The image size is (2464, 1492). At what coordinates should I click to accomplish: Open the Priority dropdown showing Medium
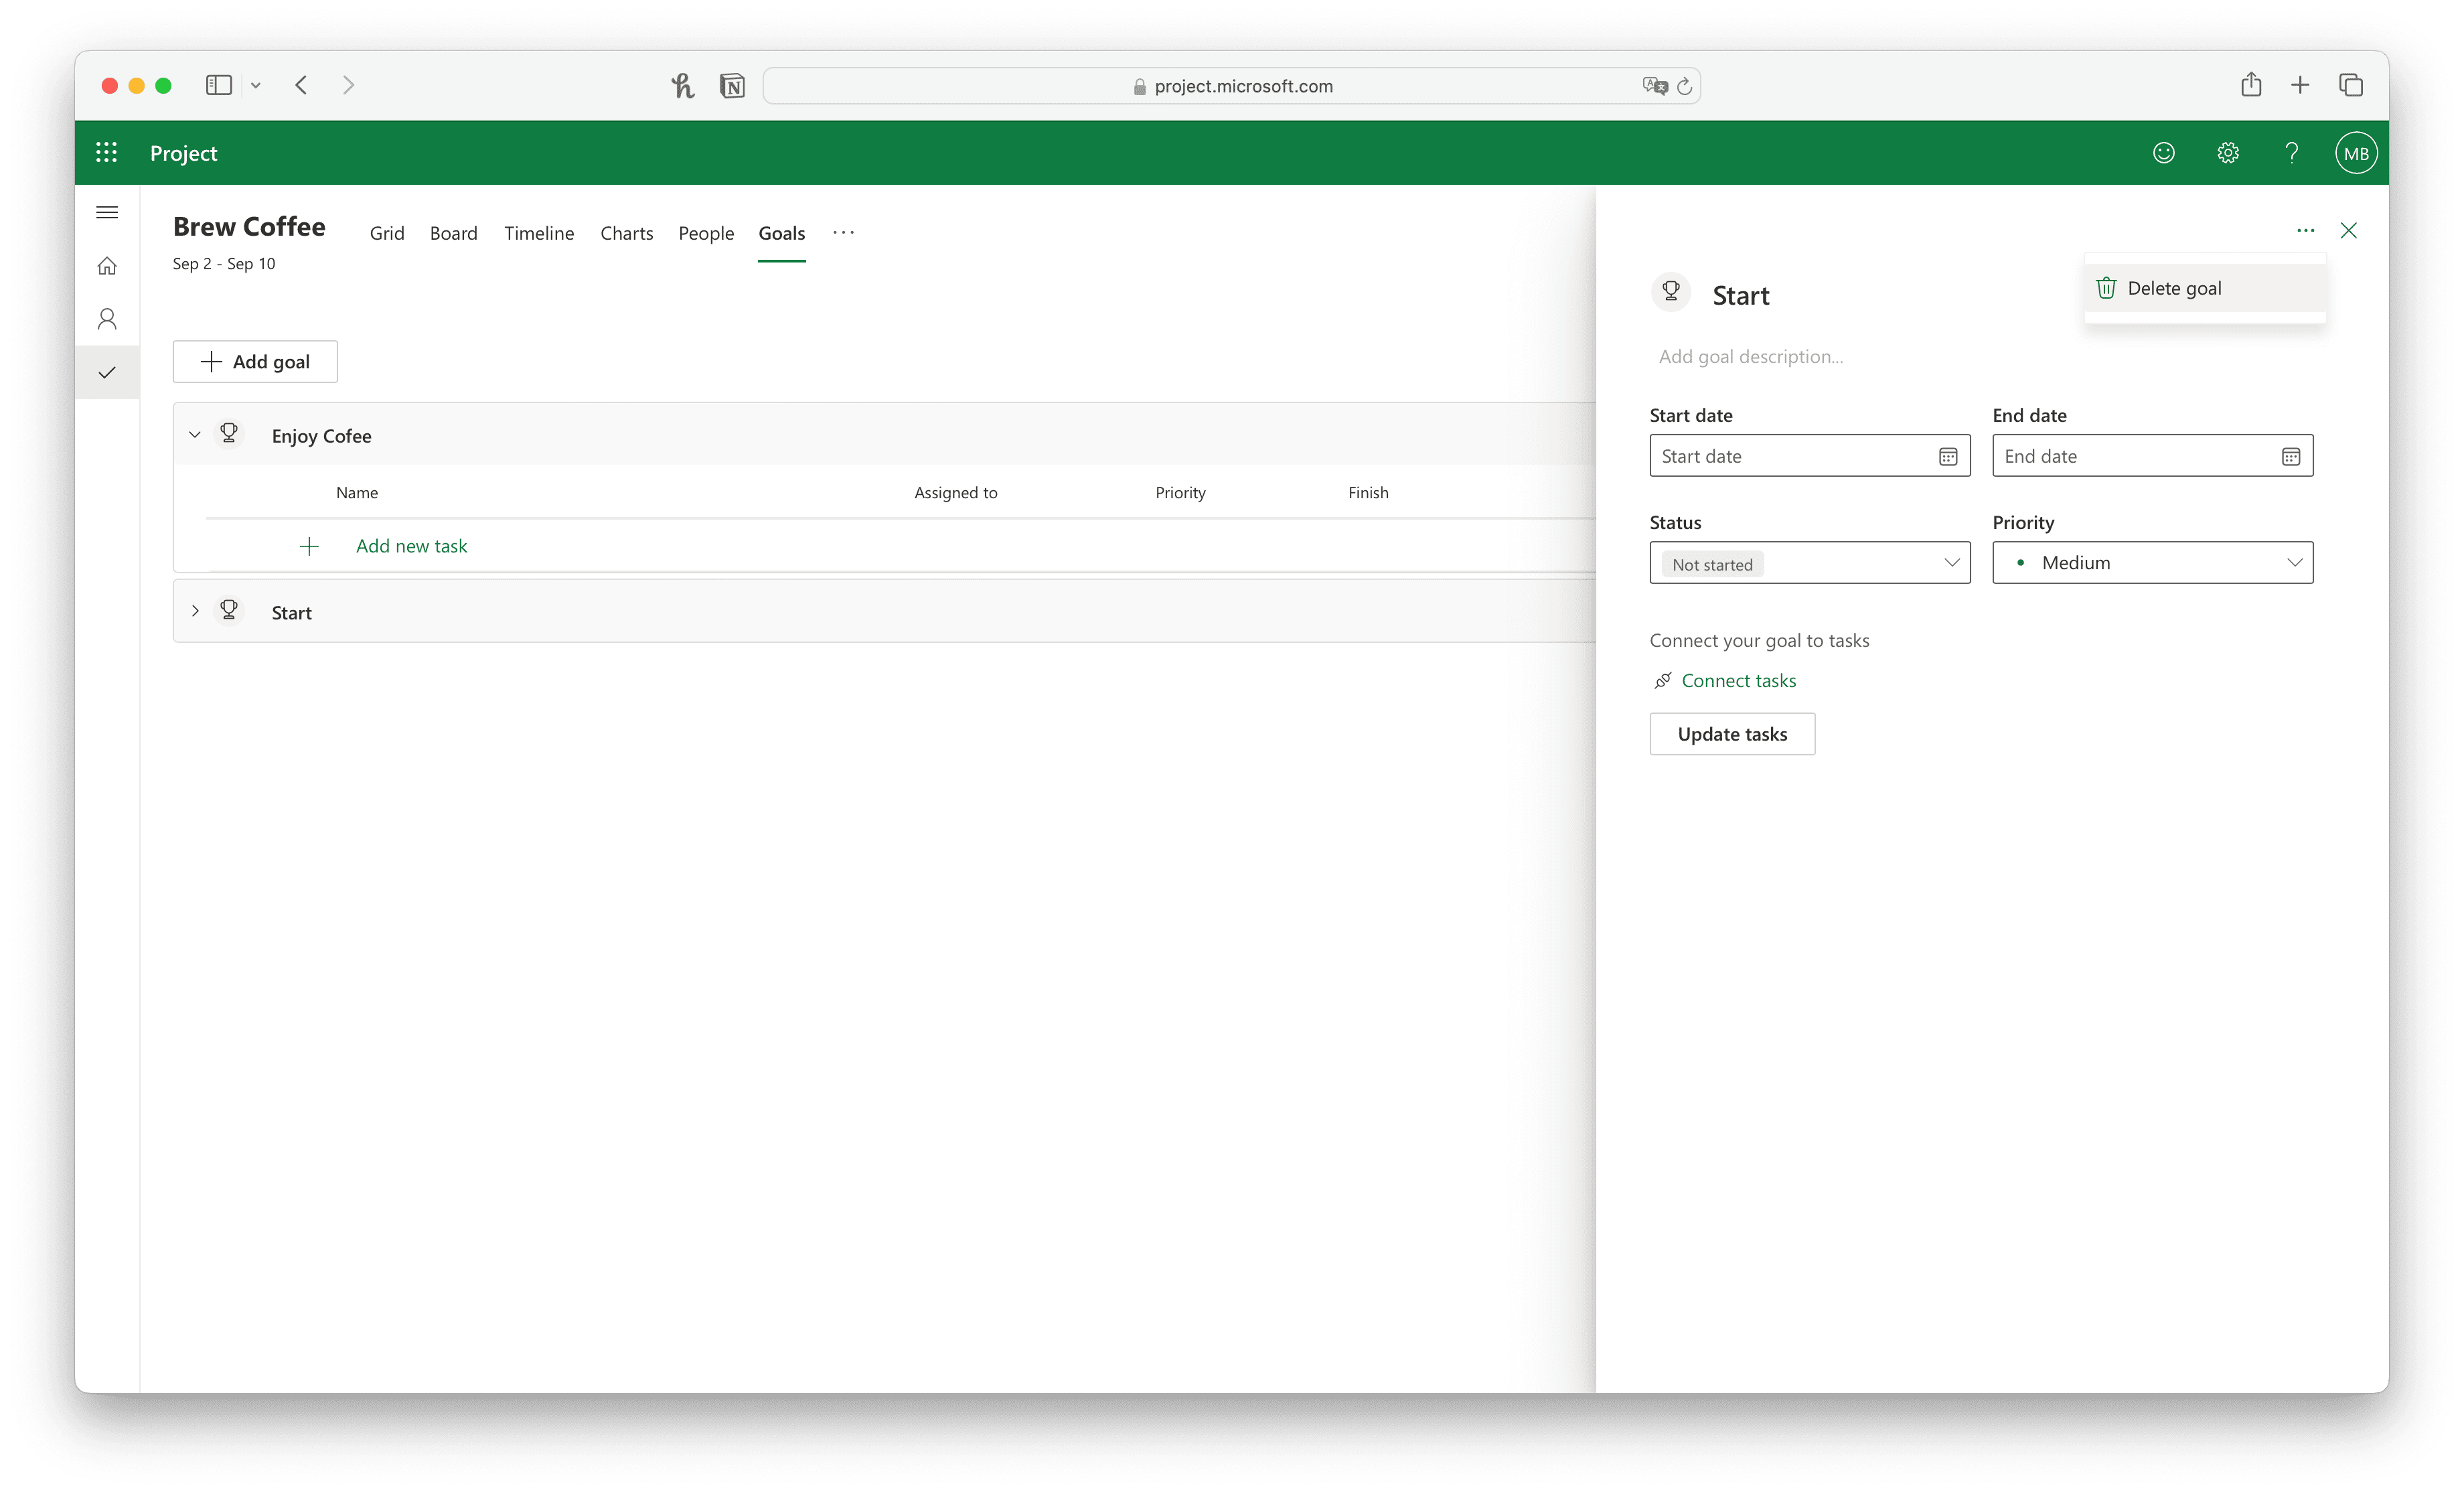coord(2152,563)
